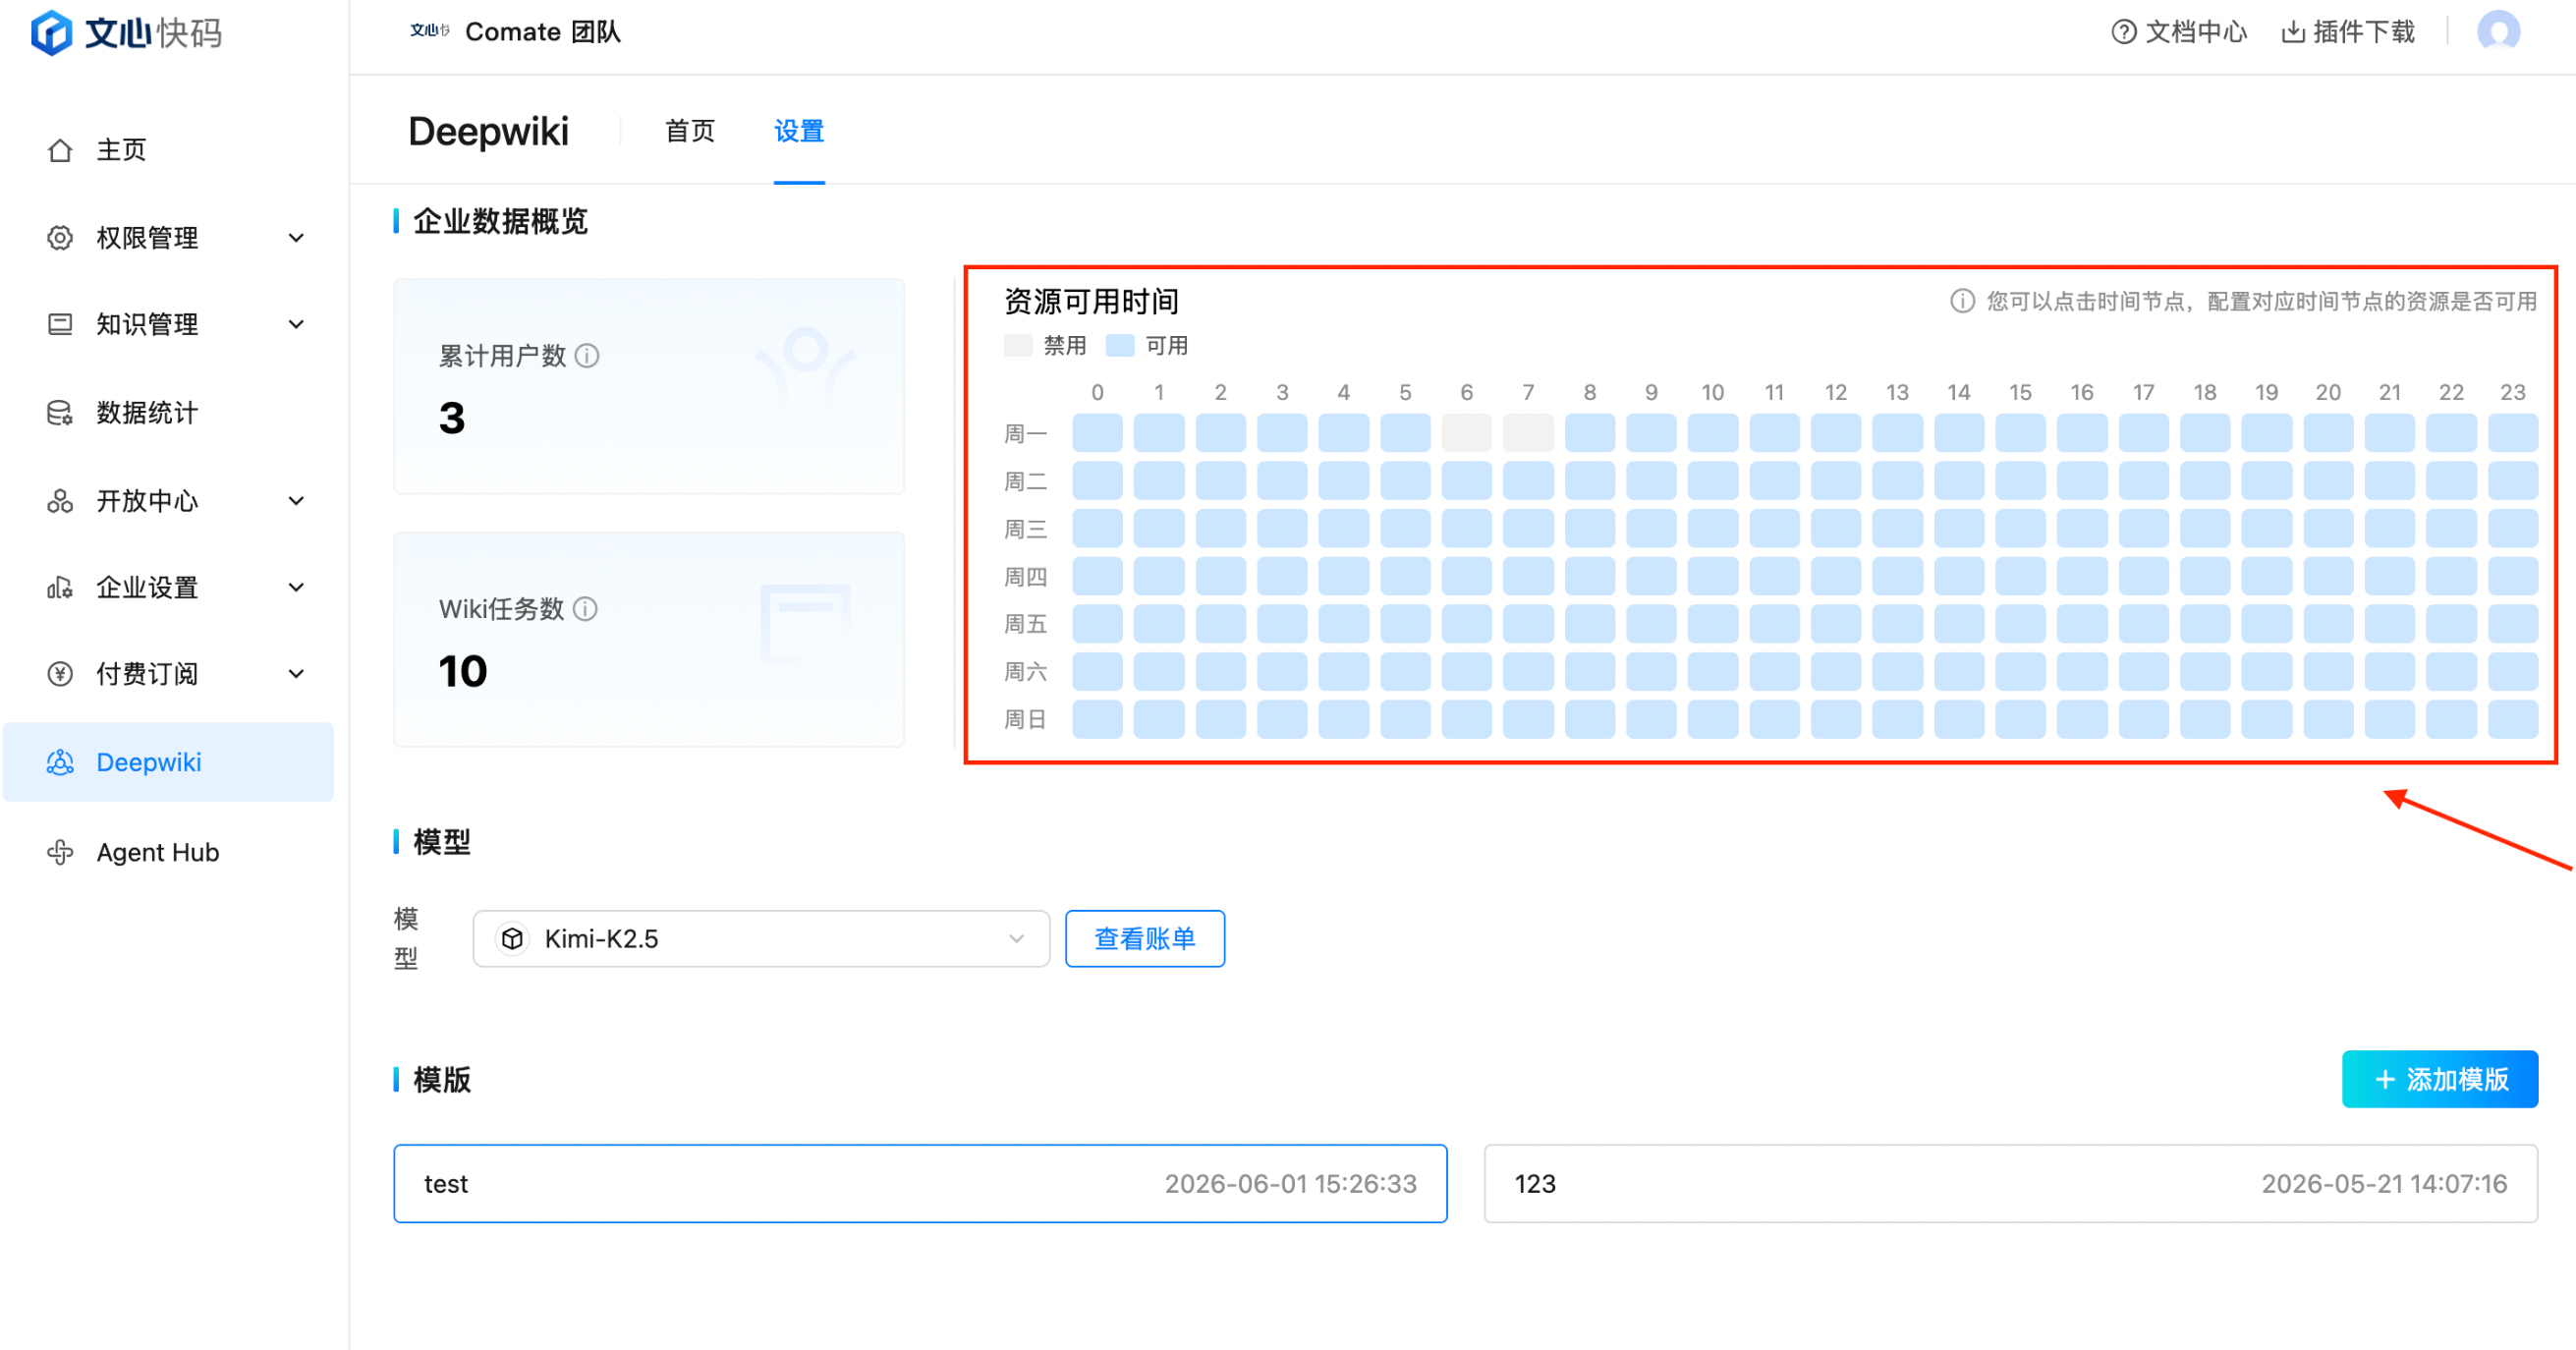The width and height of the screenshot is (2576, 1350).
Task: Click the 企业设置 sidebar icon
Action: (60, 587)
